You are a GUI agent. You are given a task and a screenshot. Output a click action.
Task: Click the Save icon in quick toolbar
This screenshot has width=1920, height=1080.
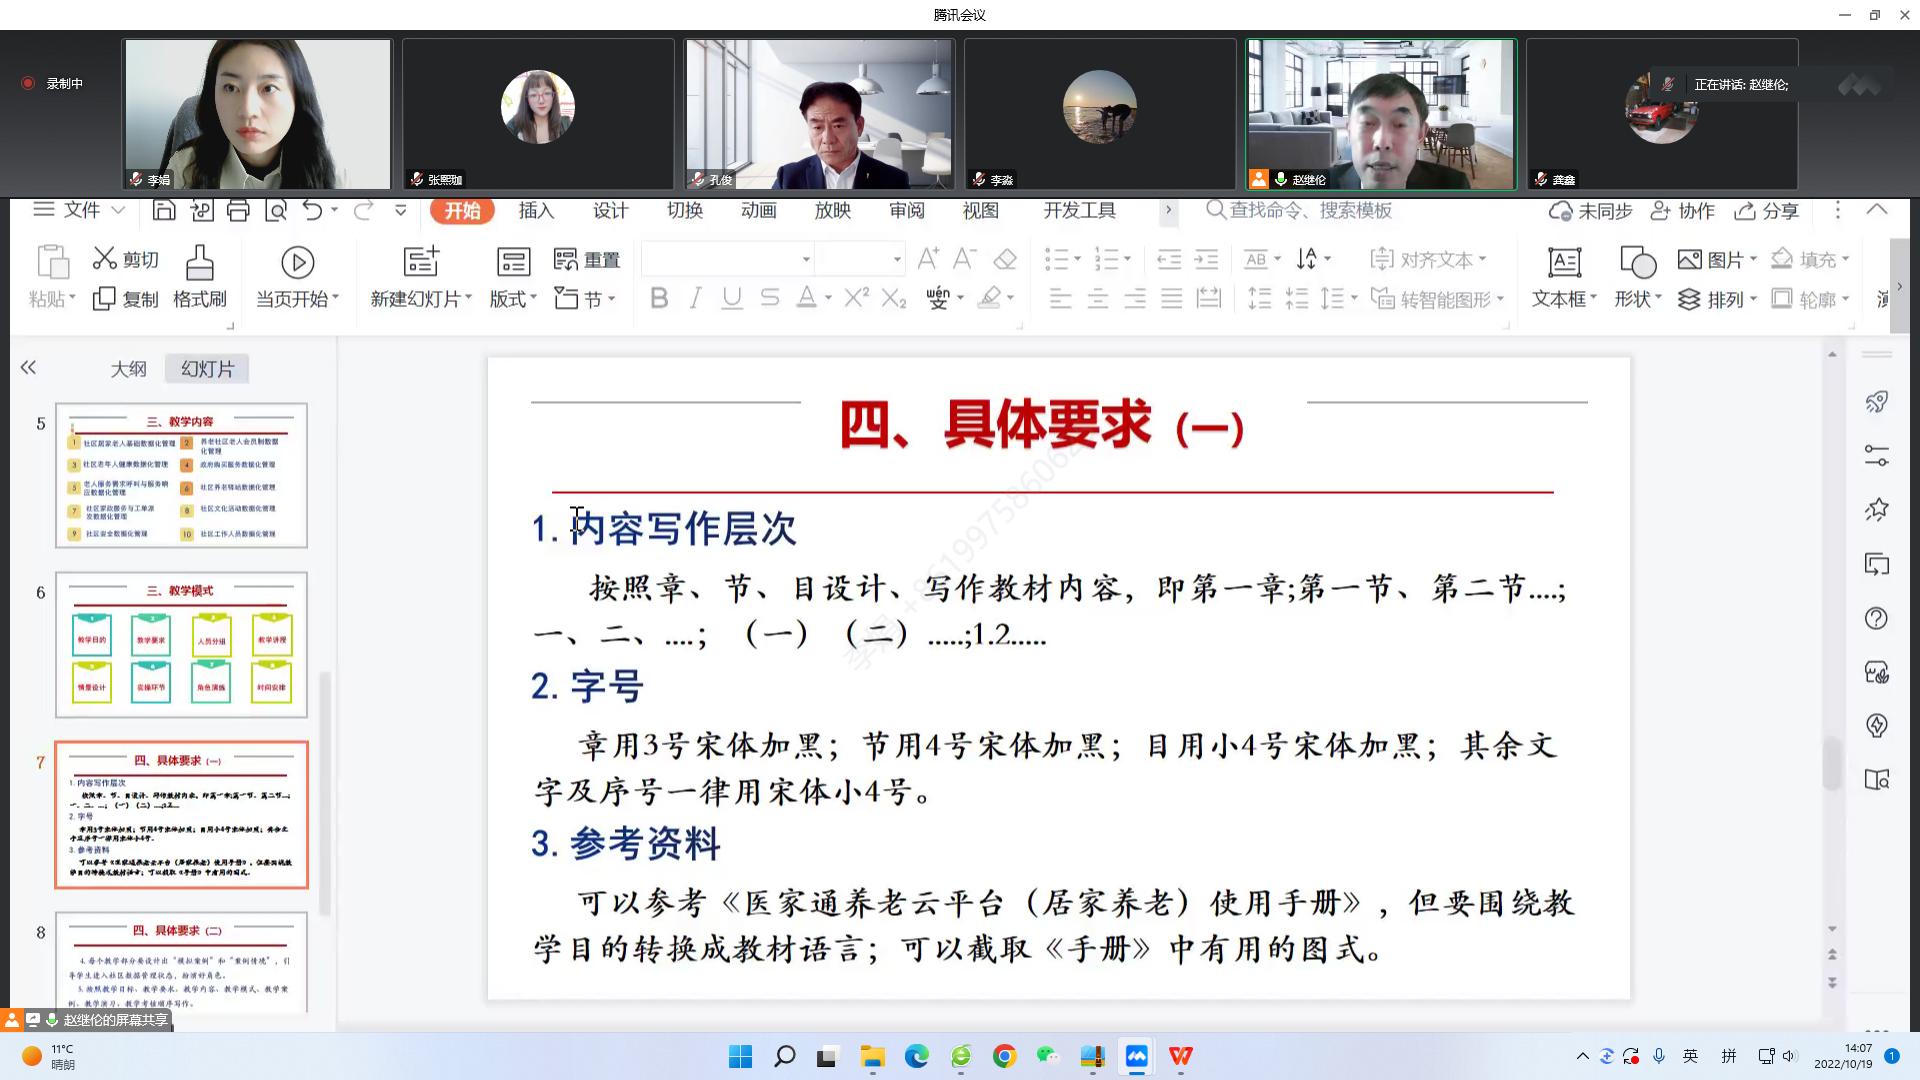tap(164, 210)
